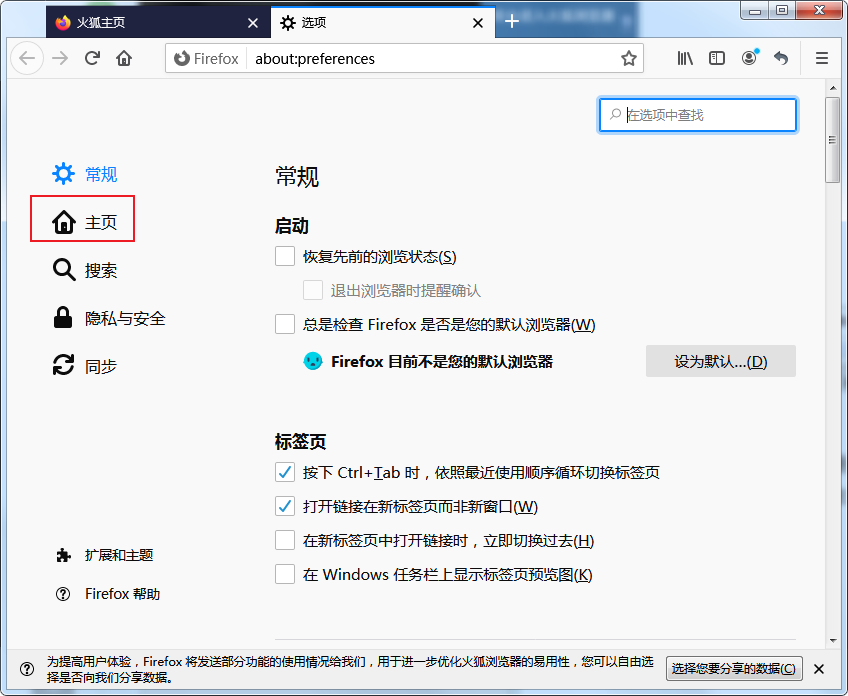Image resolution: width=848 pixels, height=696 pixels.
Task: Click the Firefox account profile icon
Action: (749, 58)
